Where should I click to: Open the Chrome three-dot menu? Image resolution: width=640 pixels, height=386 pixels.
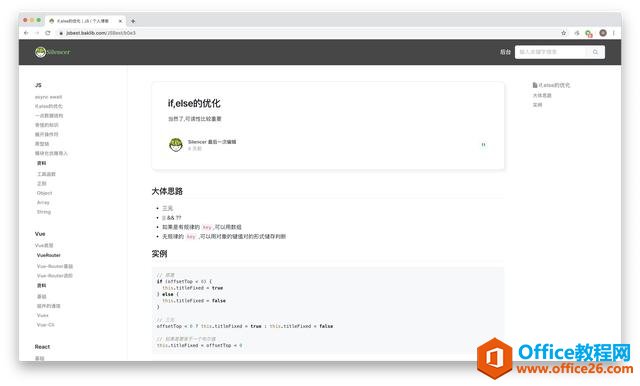point(614,33)
